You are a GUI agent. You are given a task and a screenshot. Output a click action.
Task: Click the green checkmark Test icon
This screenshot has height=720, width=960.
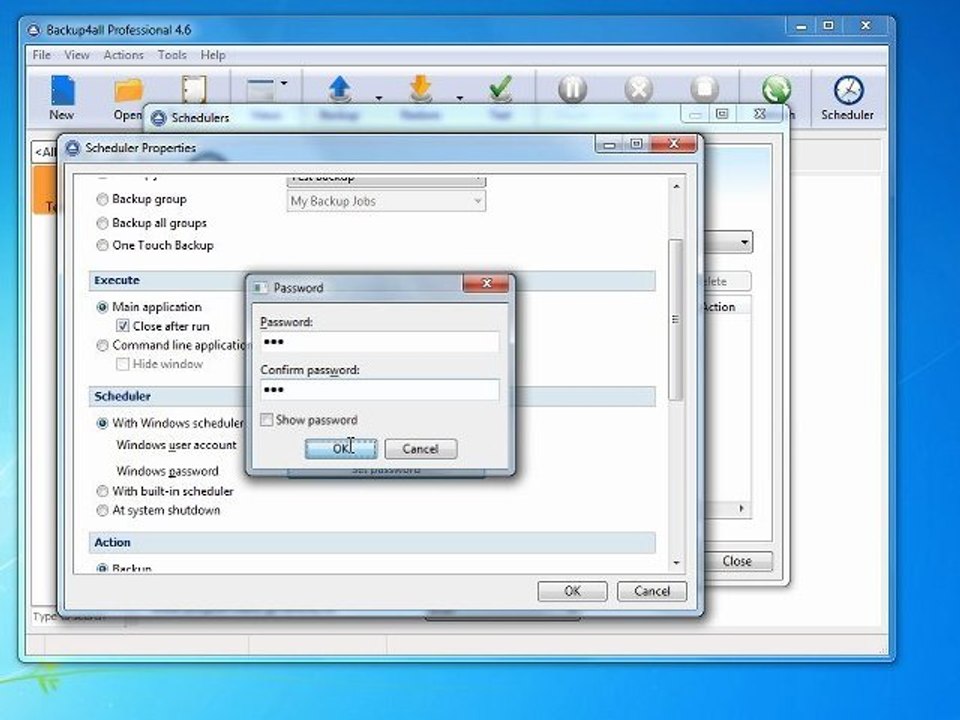point(501,89)
